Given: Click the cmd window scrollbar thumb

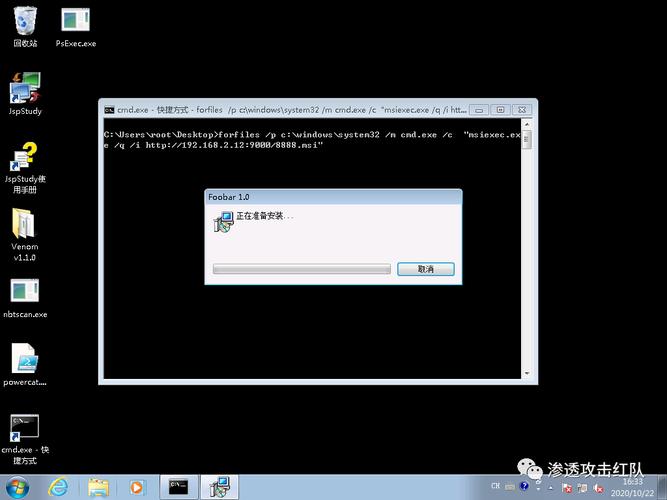Looking at the screenshot, I should [x=527, y=140].
